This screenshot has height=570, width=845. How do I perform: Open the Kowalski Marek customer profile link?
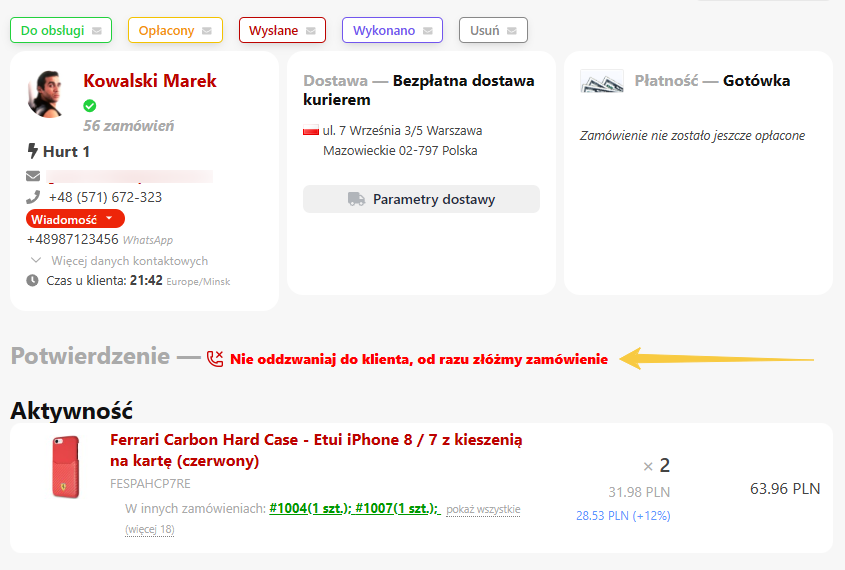click(x=150, y=81)
